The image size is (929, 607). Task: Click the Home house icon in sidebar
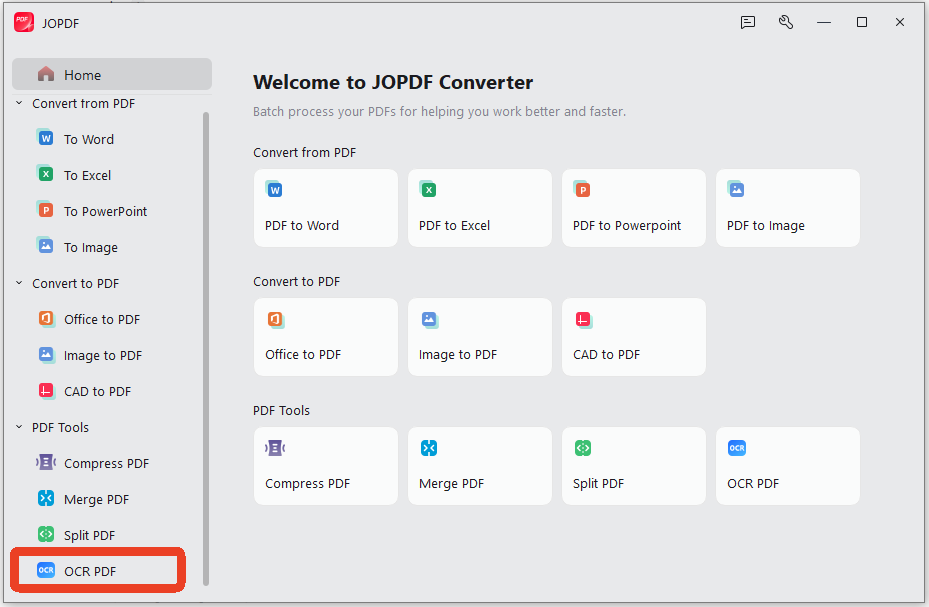46,75
